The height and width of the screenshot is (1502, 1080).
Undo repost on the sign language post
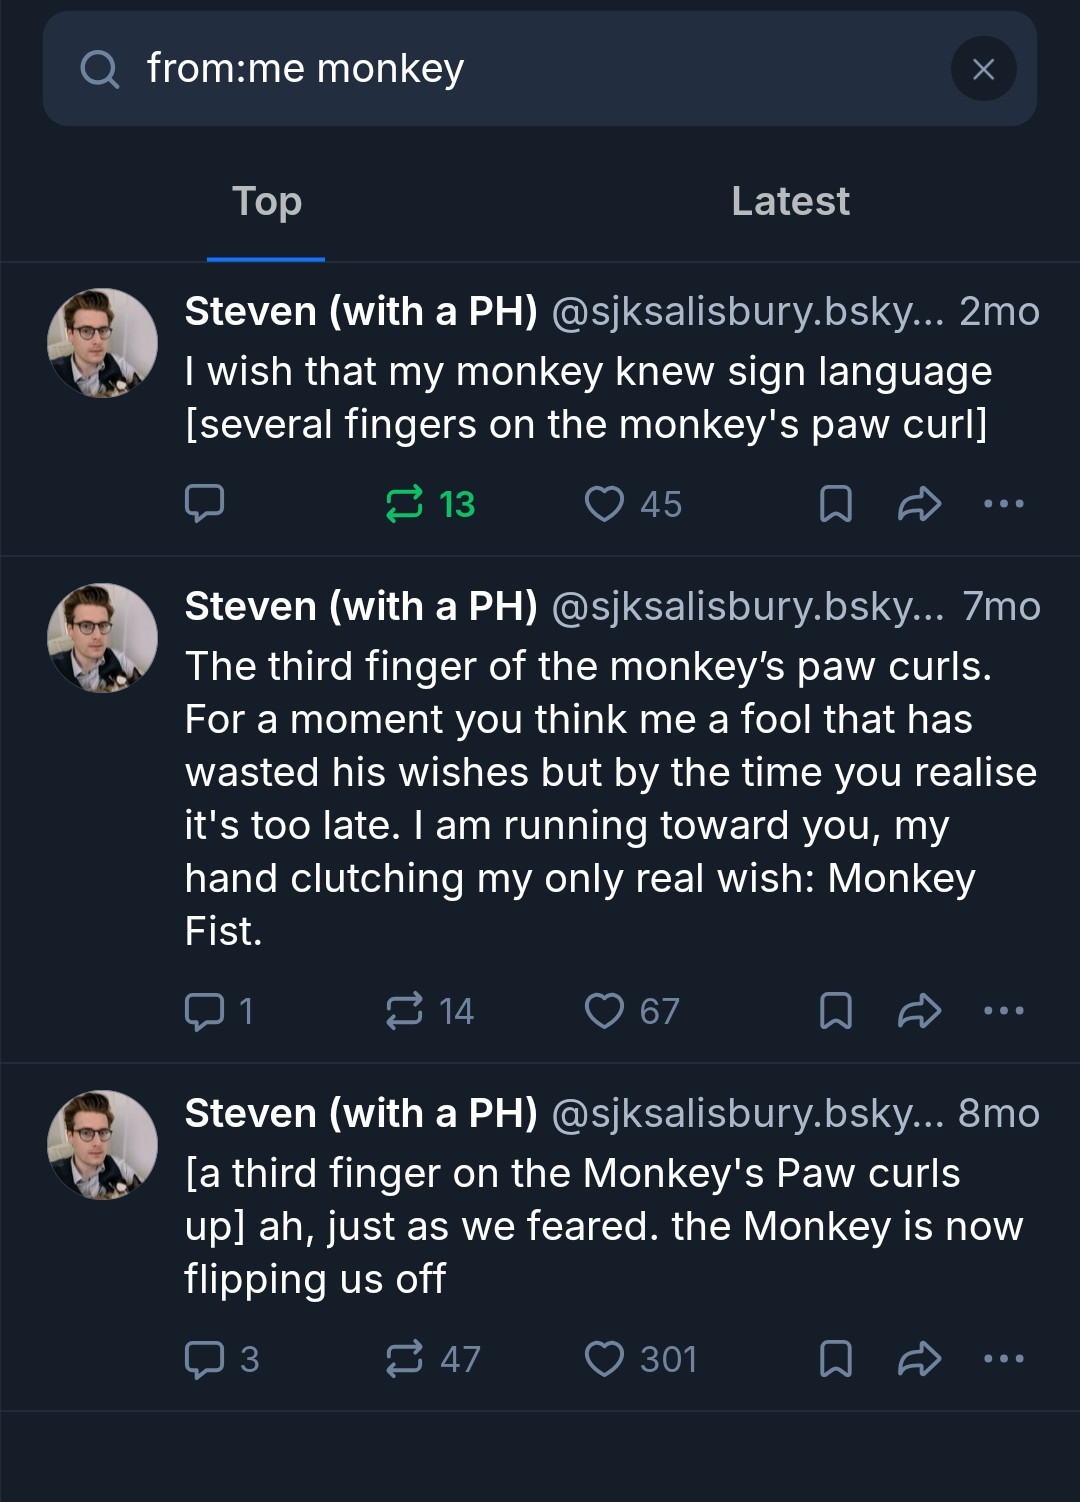(x=405, y=504)
